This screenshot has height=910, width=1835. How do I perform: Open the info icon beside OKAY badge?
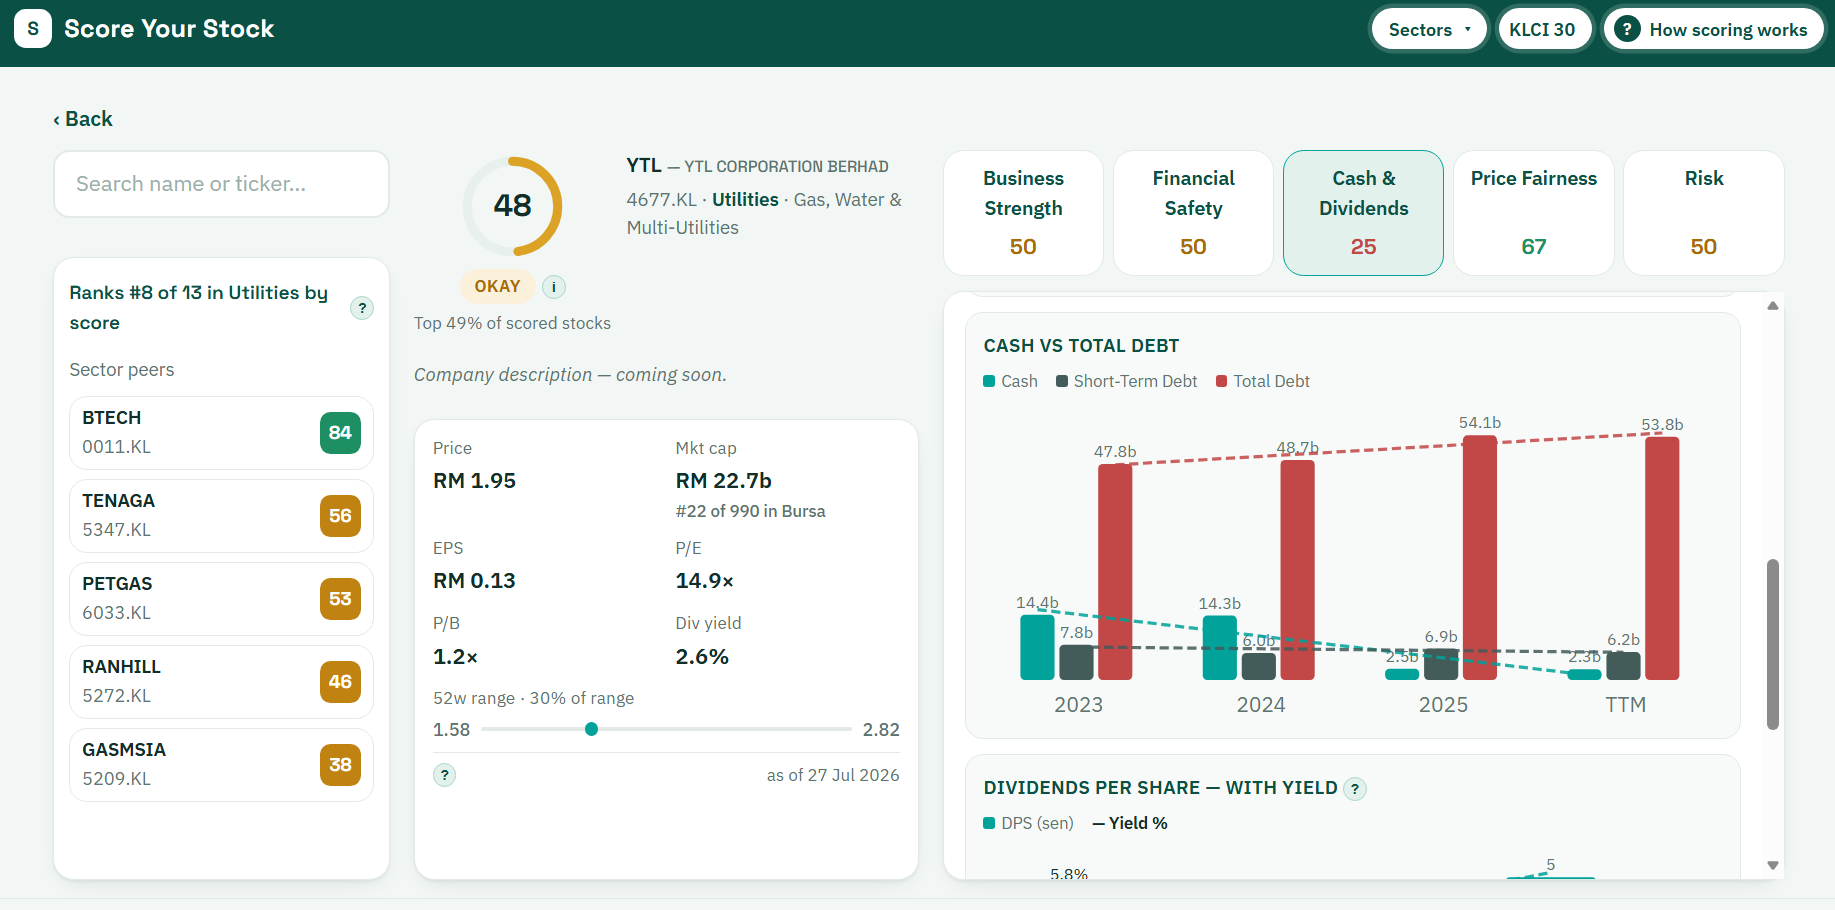click(x=554, y=287)
